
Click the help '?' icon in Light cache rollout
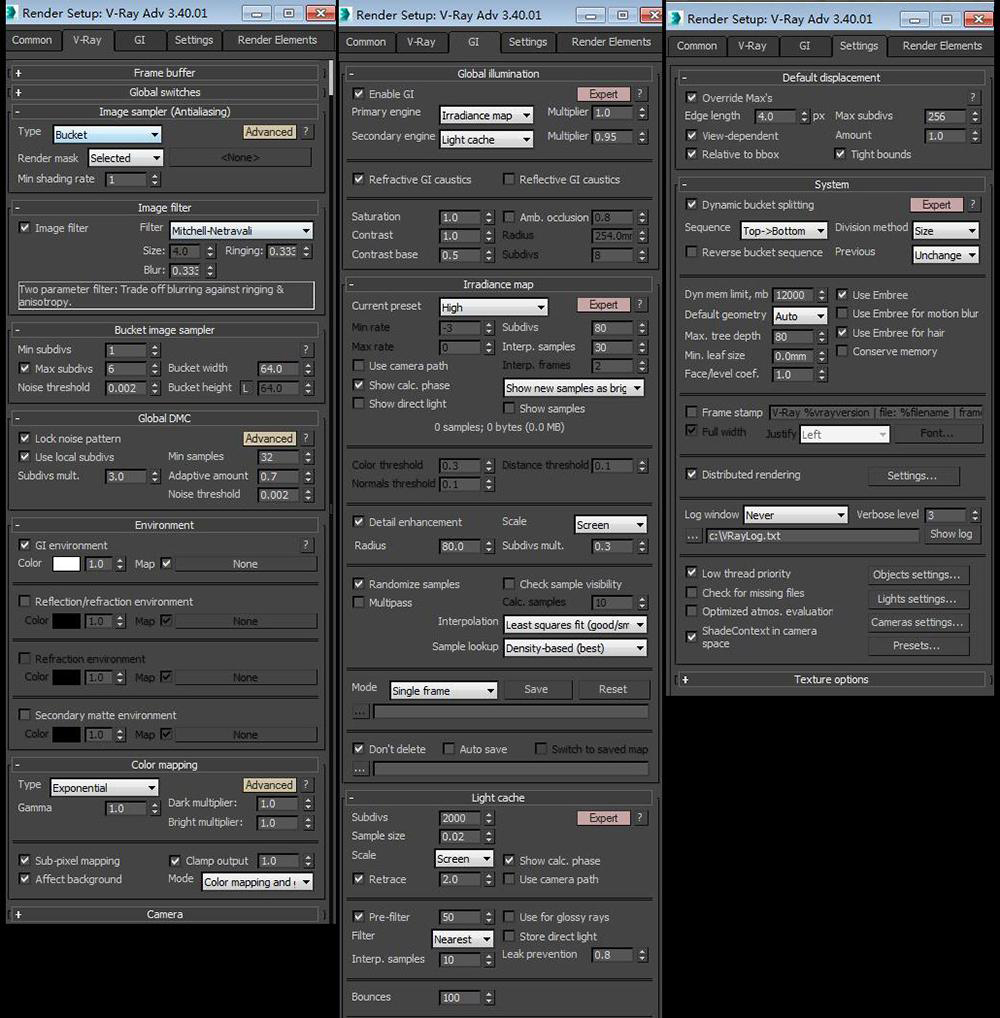pos(640,818)
